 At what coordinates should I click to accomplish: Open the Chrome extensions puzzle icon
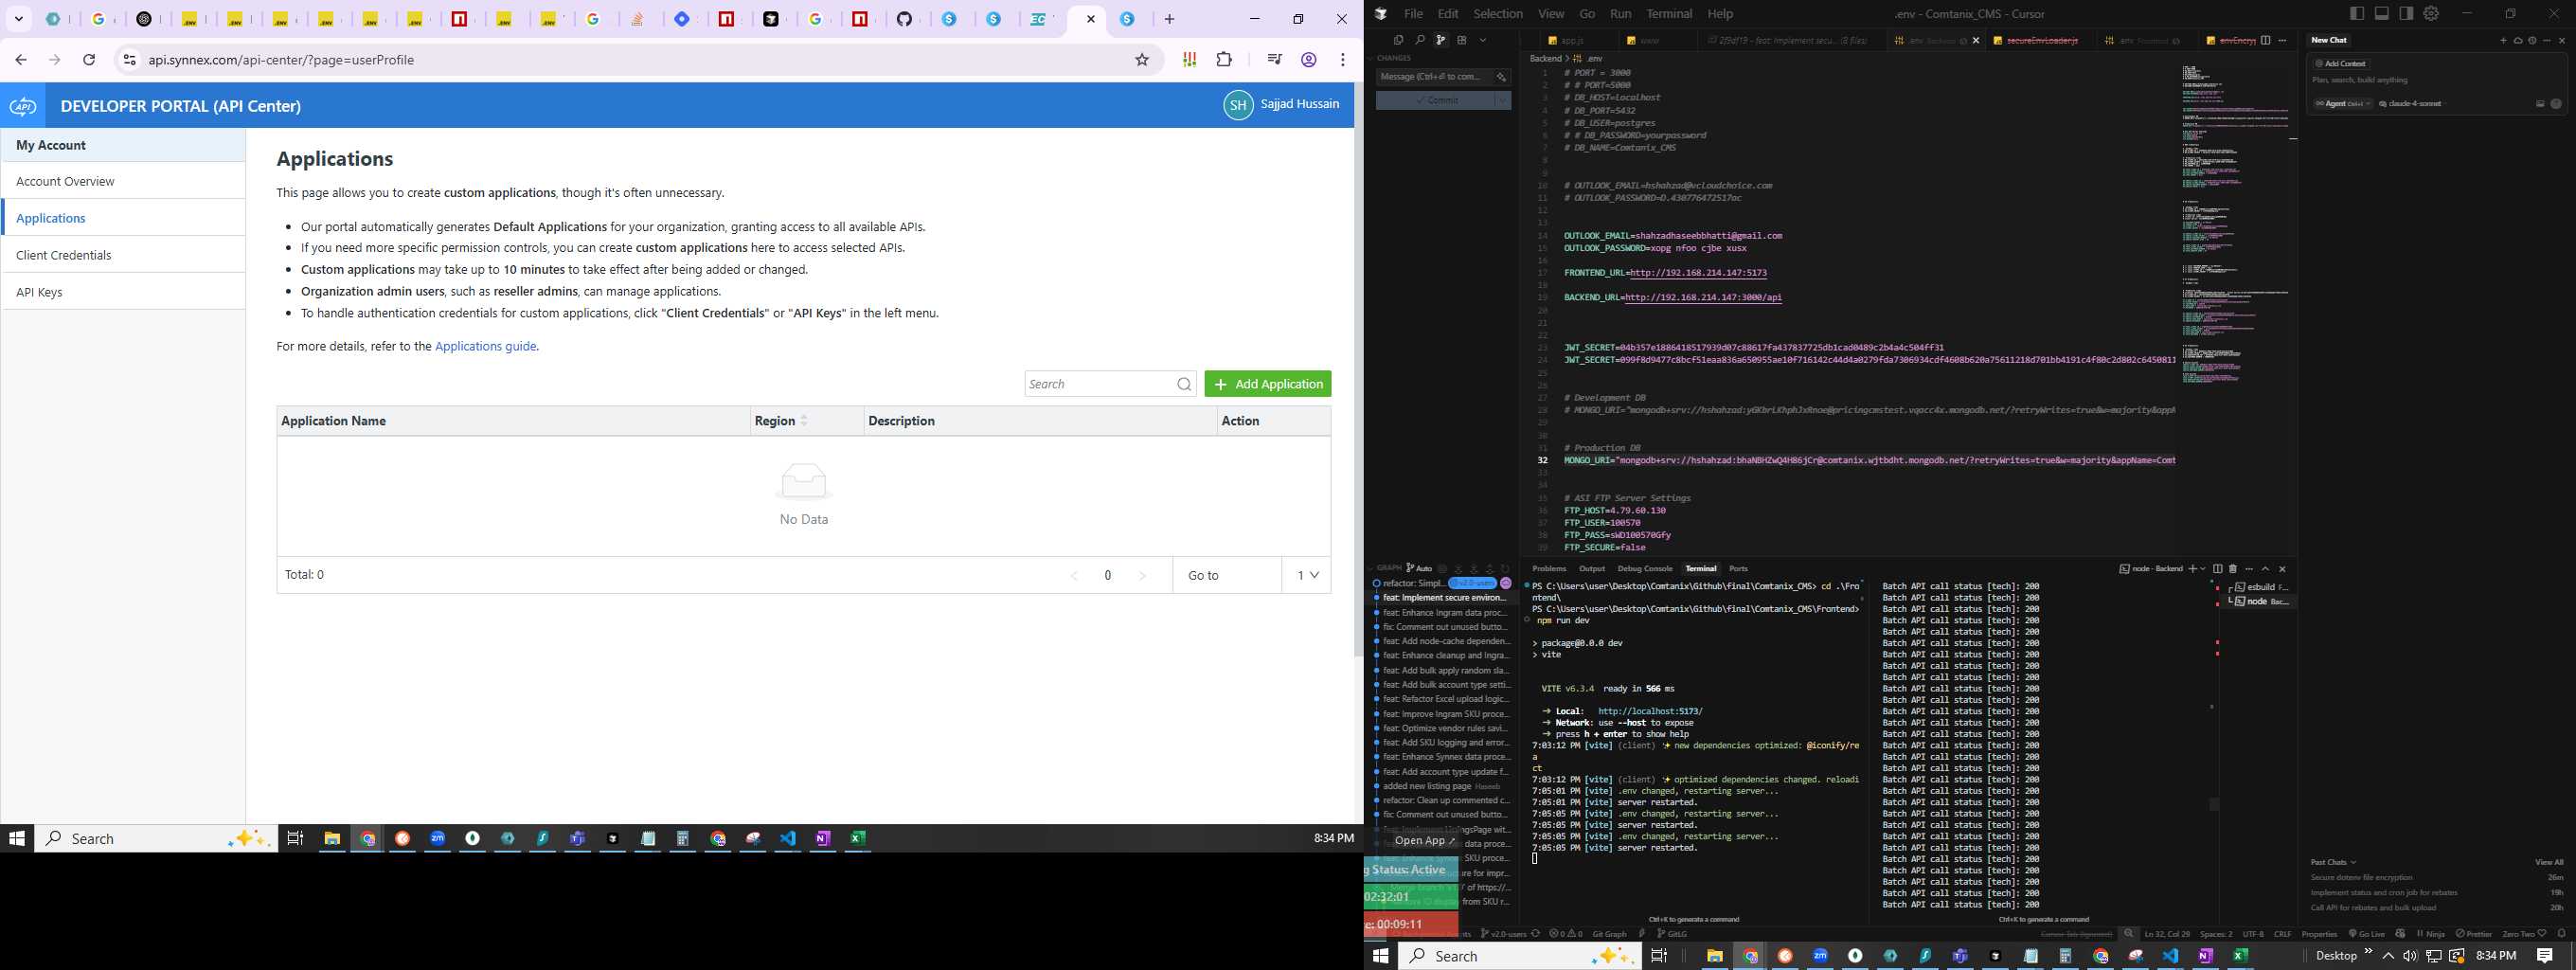point(1224,60)
